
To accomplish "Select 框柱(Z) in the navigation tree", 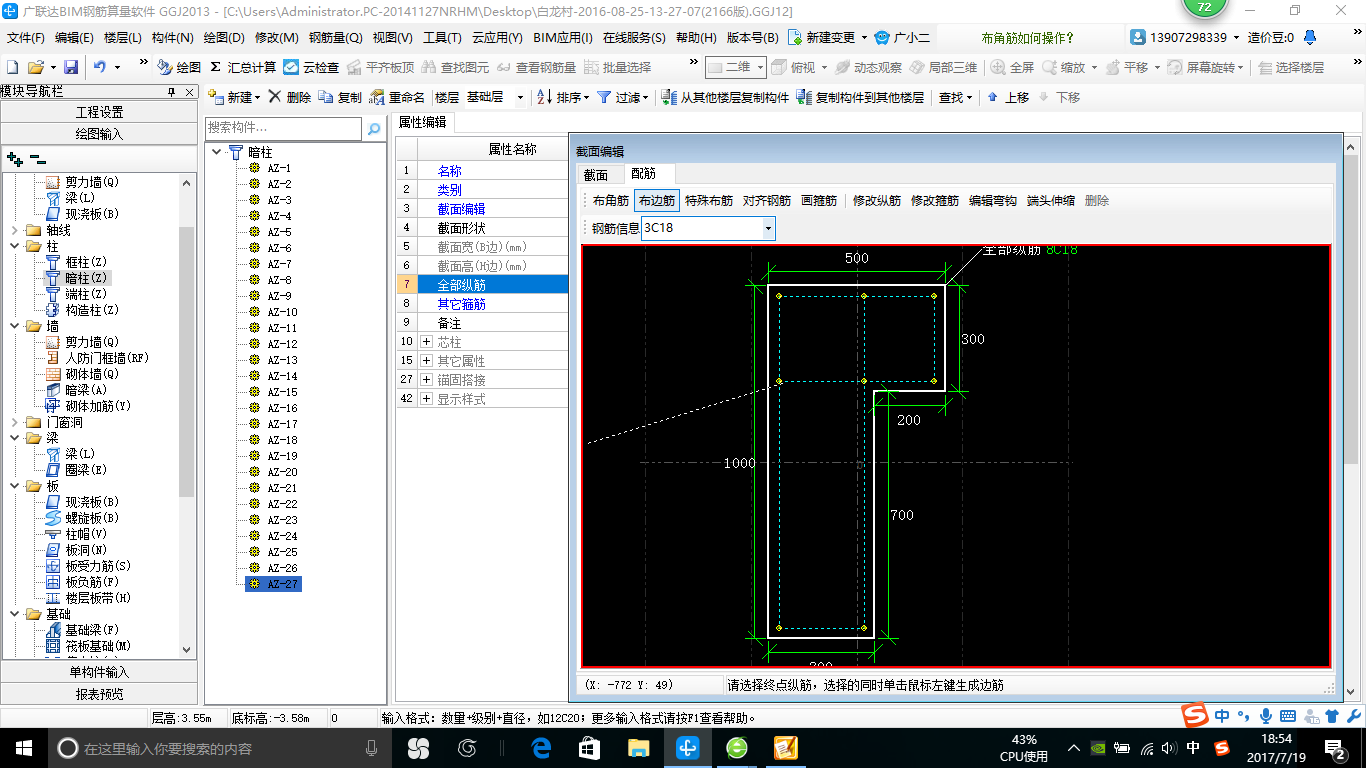I will click(x=85, y=262).
